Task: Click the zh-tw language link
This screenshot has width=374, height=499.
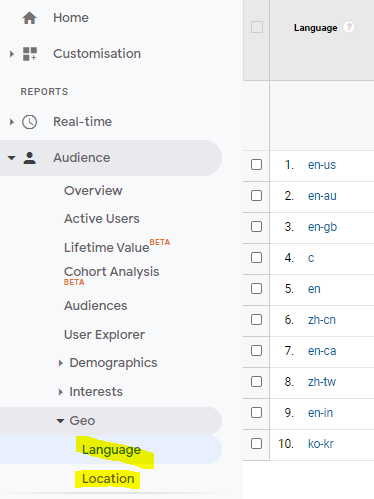Action: (x=322, y=382)
